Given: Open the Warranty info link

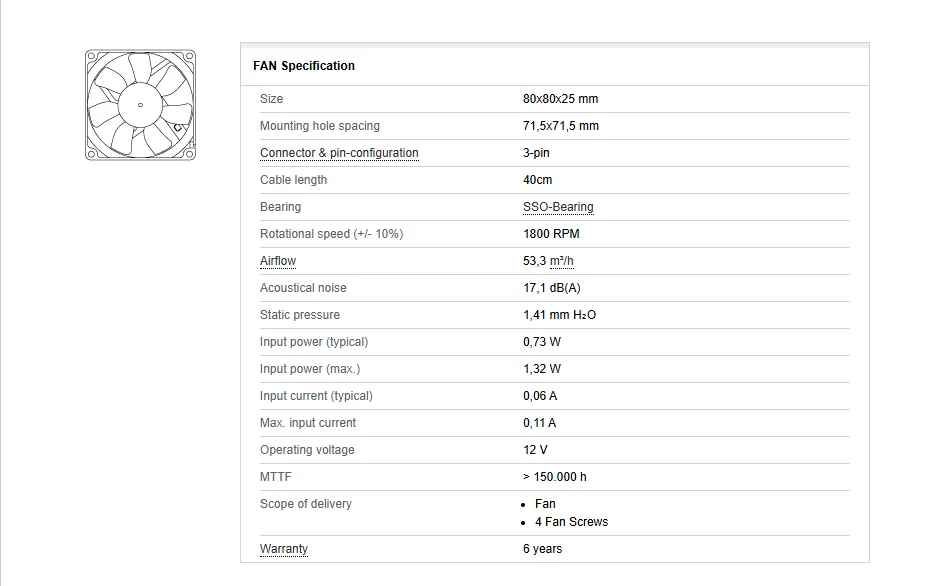Looking at the screenshot, I should coord(284,549).
